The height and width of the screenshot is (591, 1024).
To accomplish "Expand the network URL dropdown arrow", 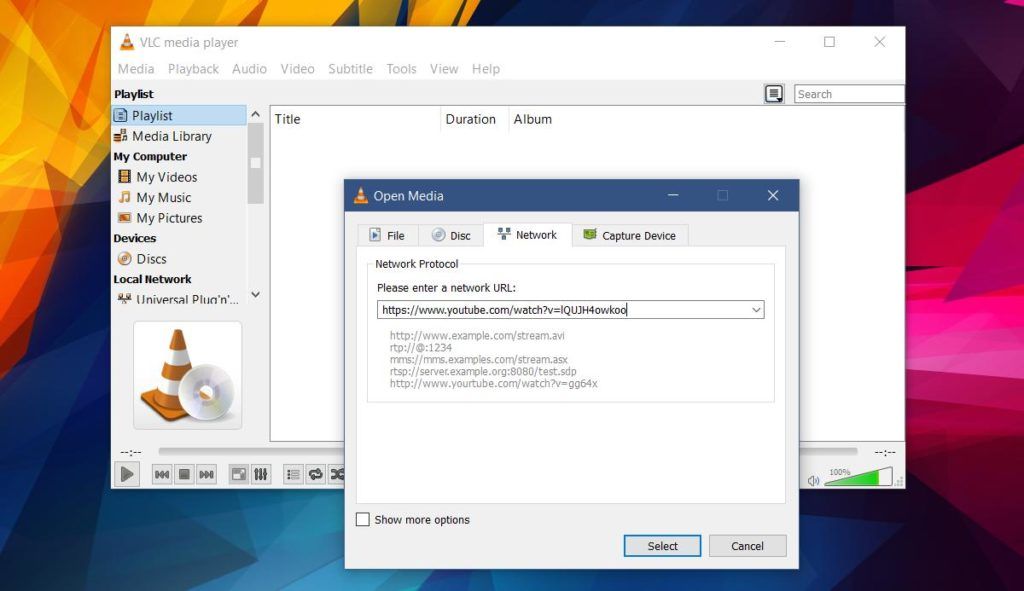I will coord(756,310).
